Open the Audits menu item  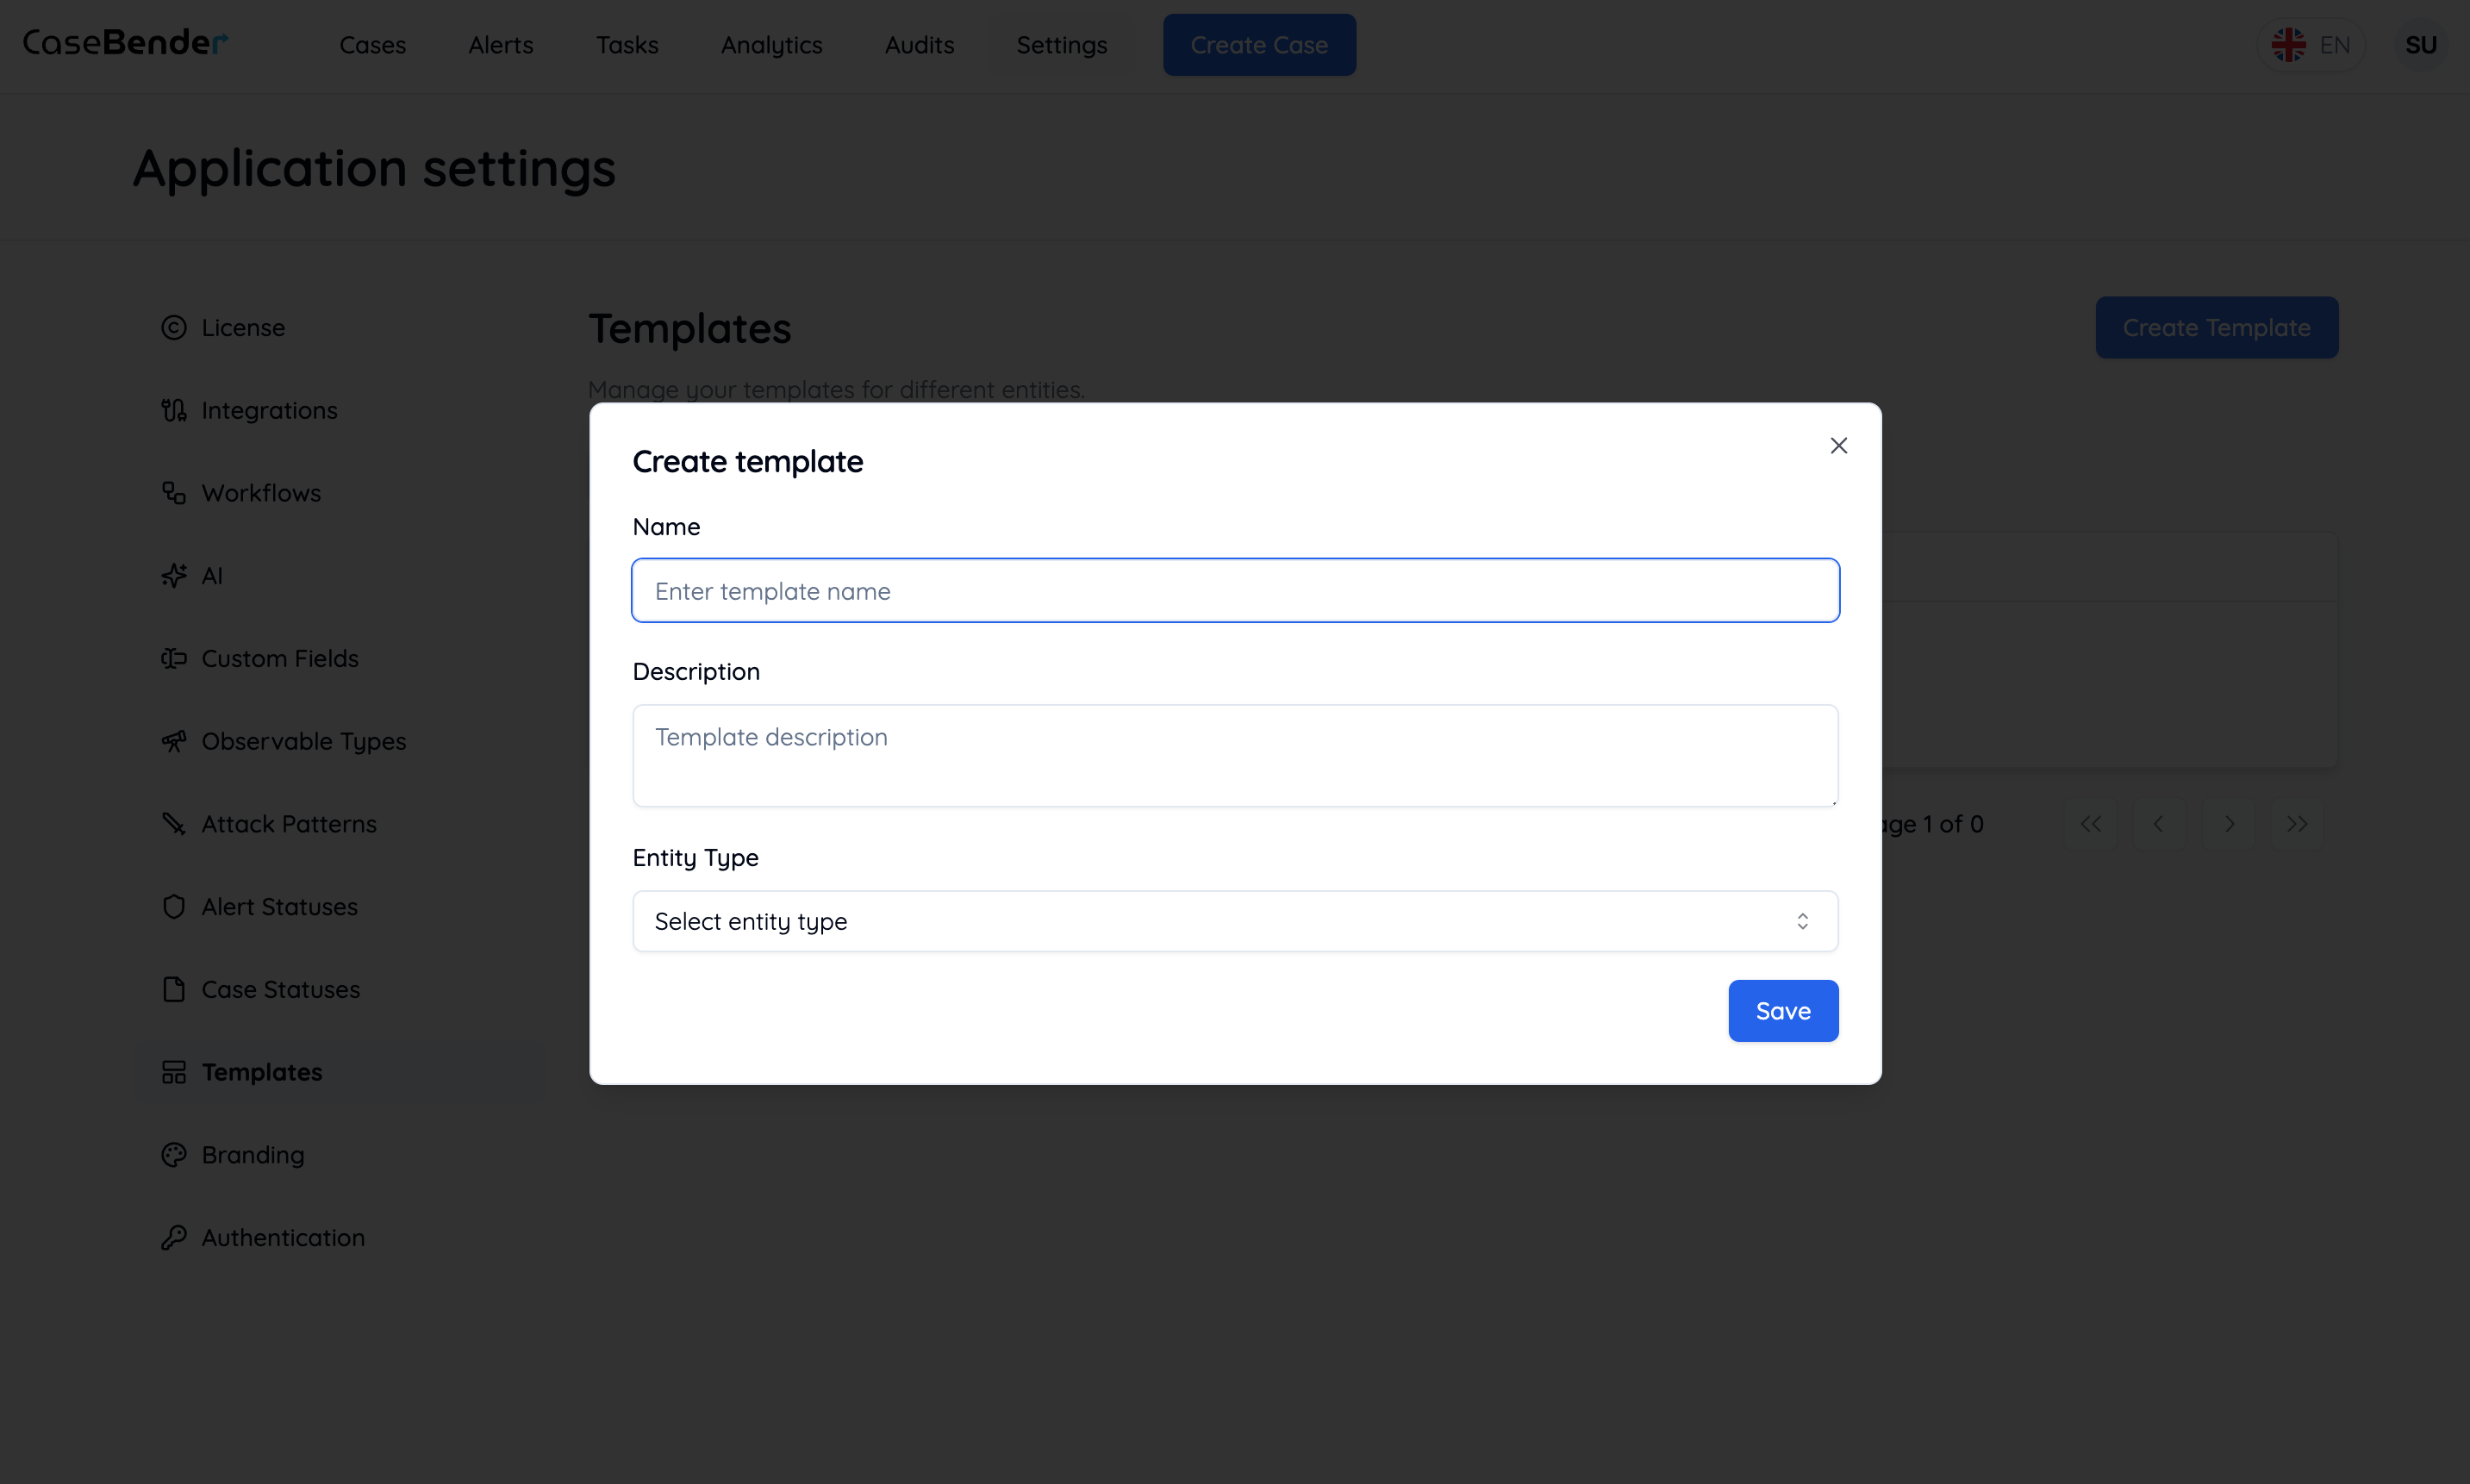[x=918, y=45]
